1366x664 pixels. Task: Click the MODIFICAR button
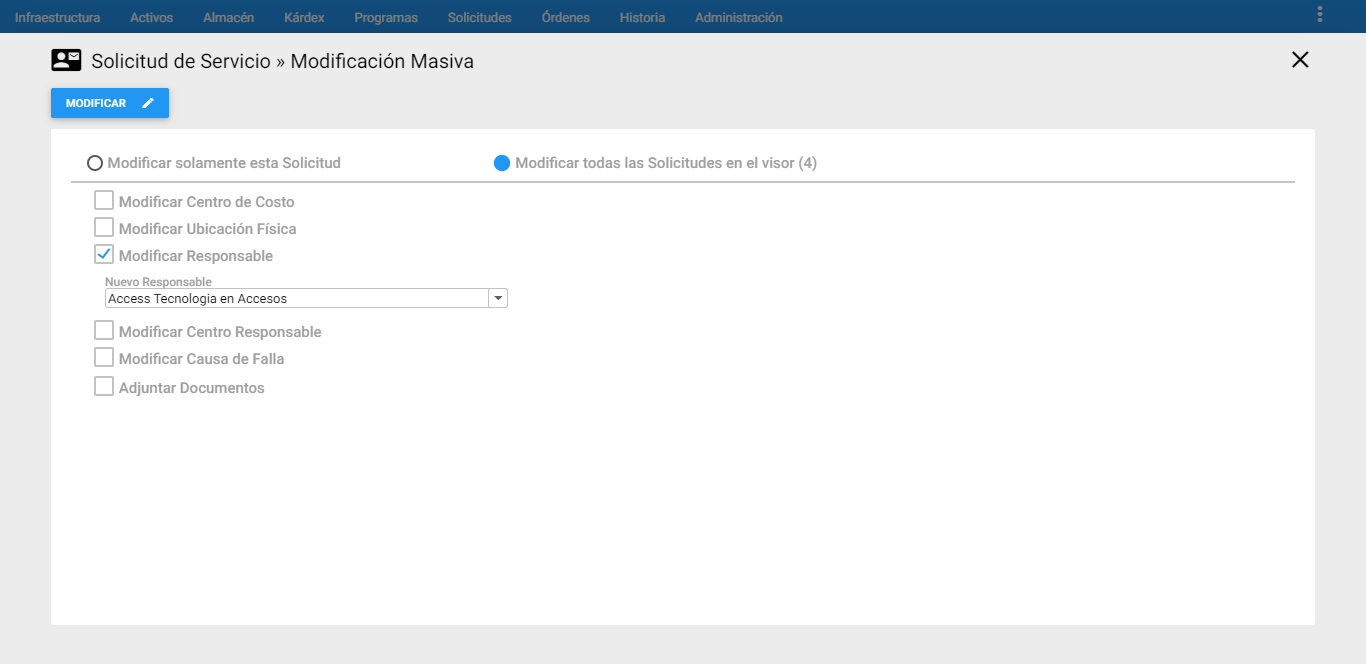pyautogui.click(x=110, y=103)
